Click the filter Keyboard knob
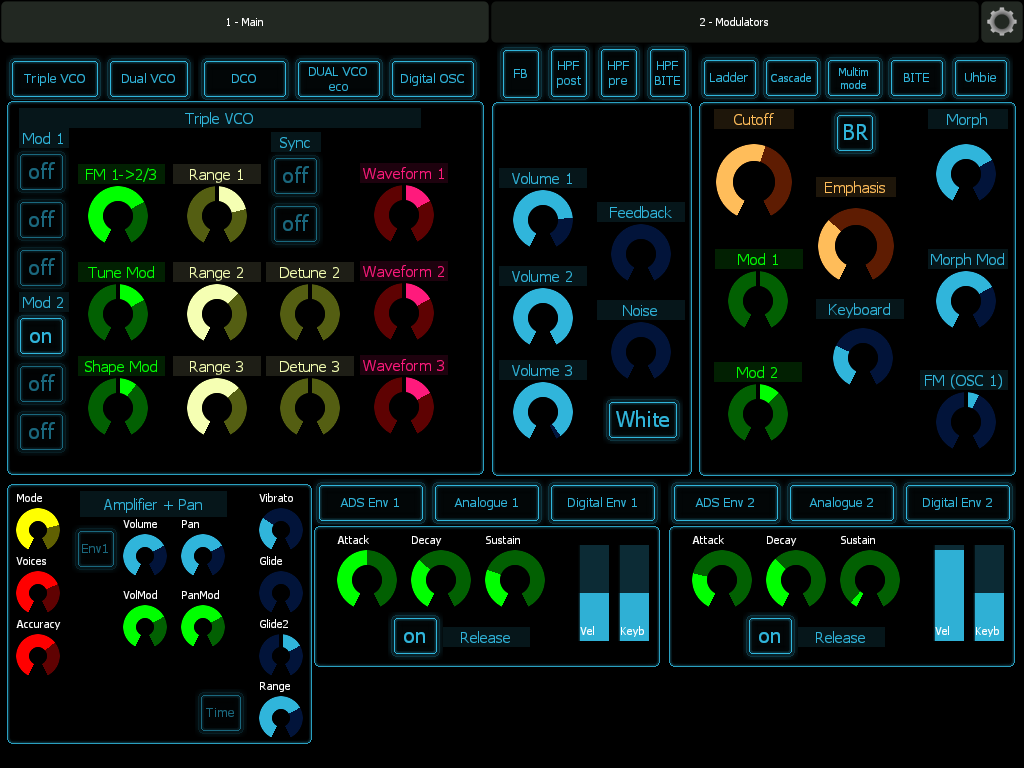 pos(863,358)
